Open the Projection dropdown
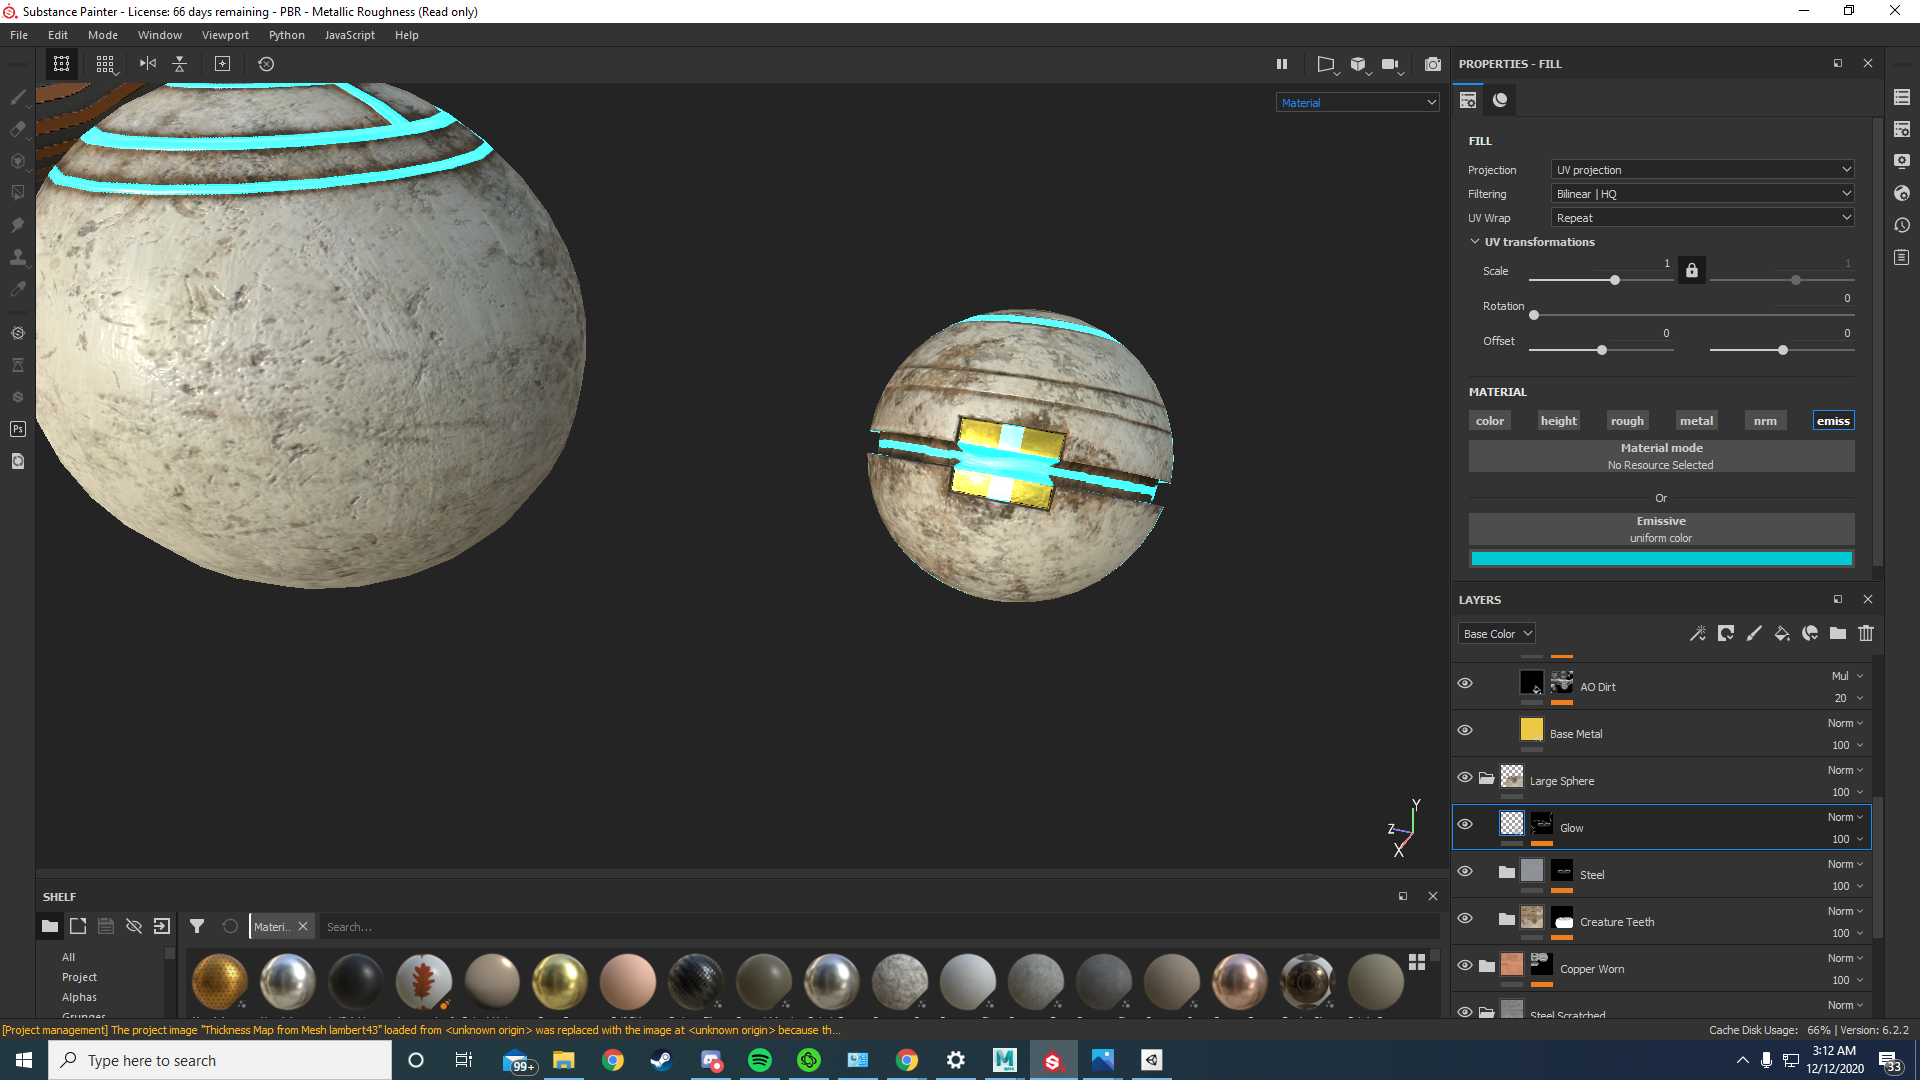Screen dimensions: 1920x1080 pyautogui.click(x=1702, y=170)
